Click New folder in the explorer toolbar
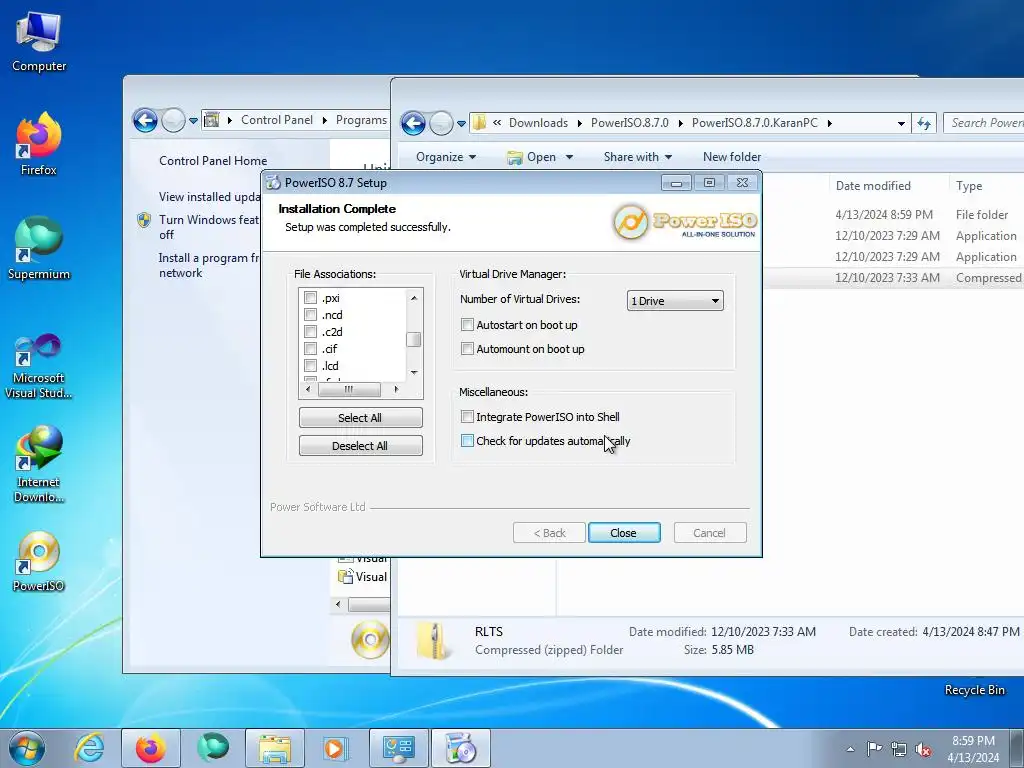Viewport: 1024px width, 768px height. click(x=731, y=157)
